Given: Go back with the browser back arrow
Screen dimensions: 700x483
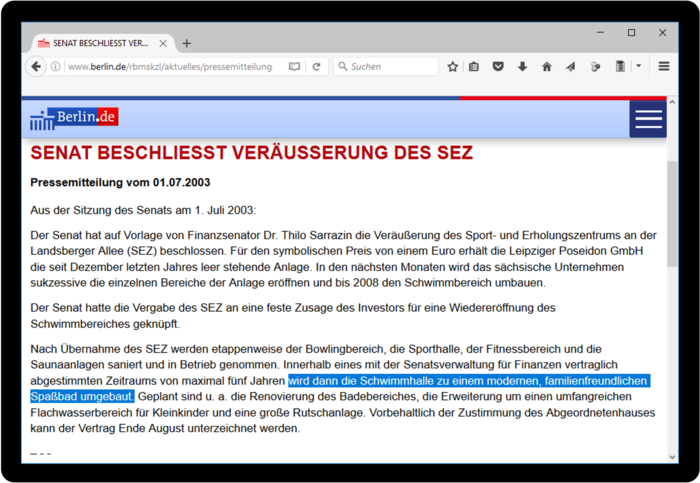Looking at the screenshot, I should pyautogui.click(x=36, y=67).
